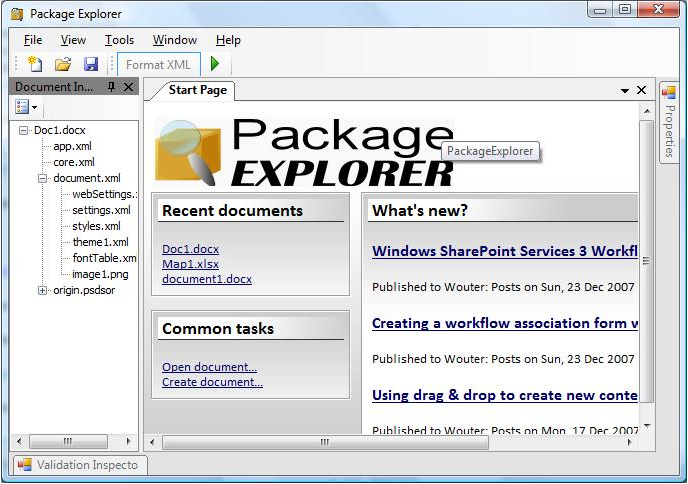Select app.xml in the tree
The image size is (688, 484).
click(x=72, y=146)
